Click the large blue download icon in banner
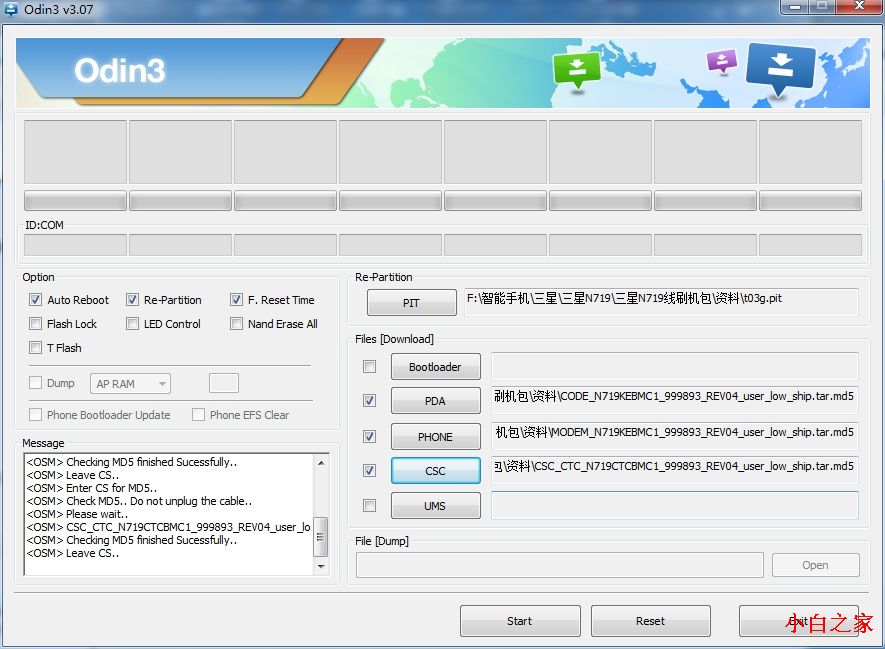This screenshot has width=885, height=649. 781,68
